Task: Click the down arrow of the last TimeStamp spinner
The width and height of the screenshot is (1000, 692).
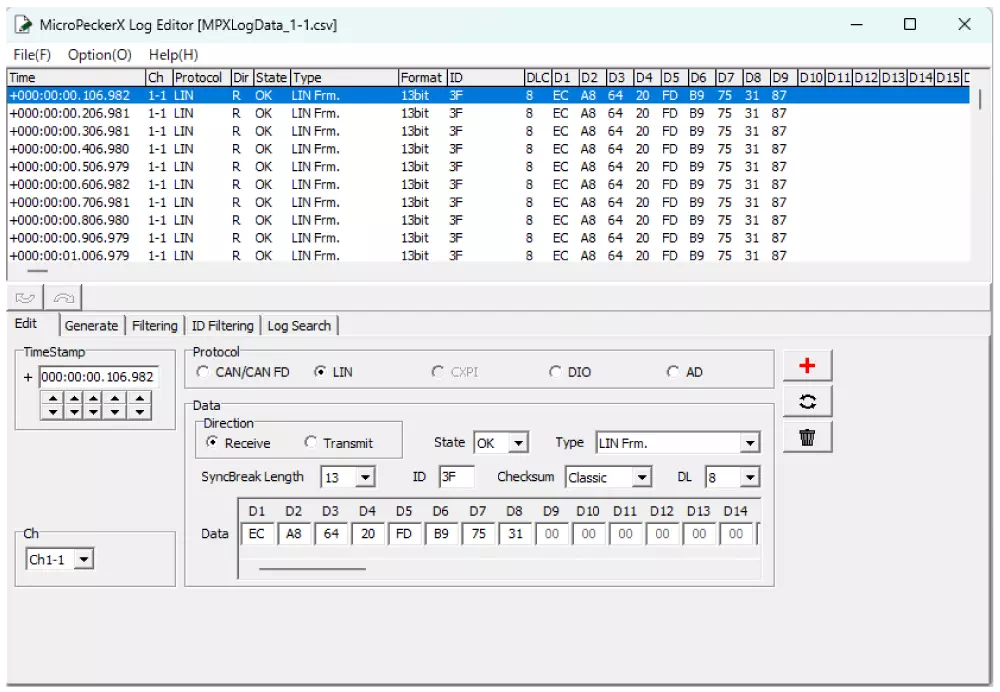Action: point(139,411)
